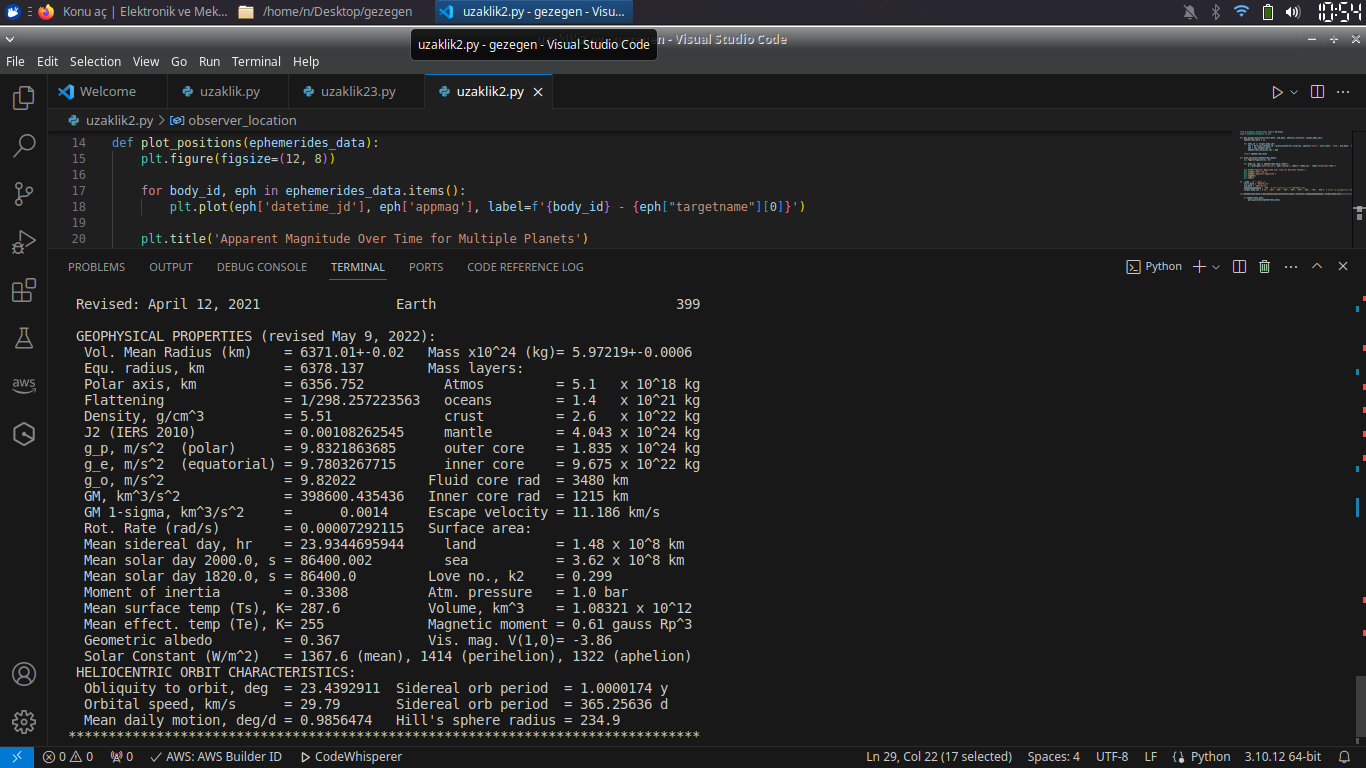Image resolution: width=1366 pixels, height=768 pixels.
Task: Switch to the uzaklik23.py tab
Action: (x=358, y=92)
